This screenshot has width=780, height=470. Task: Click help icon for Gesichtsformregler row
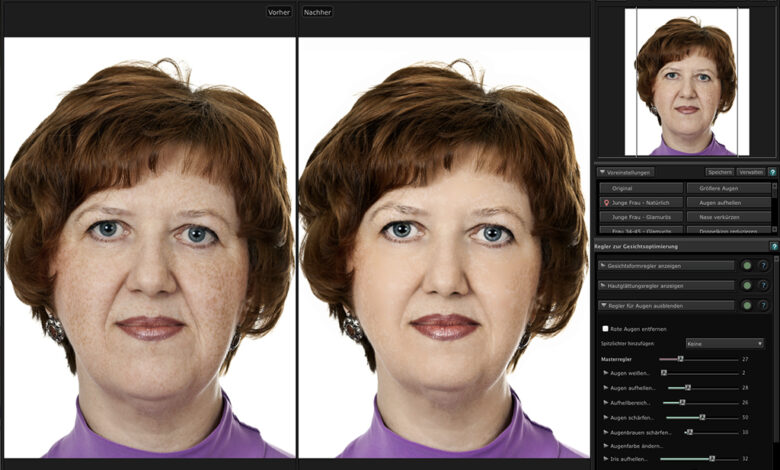coord(763,266)
